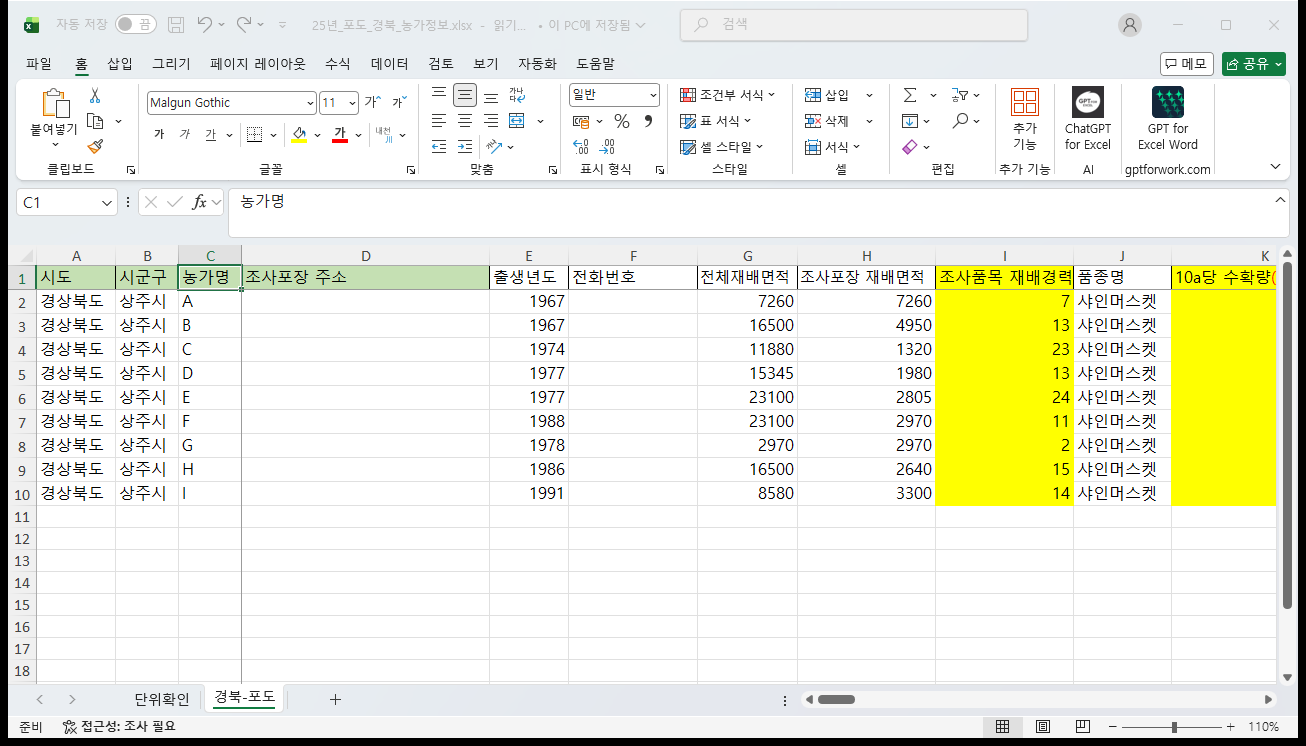The width and height of the screenshot is (1306, 746).
Task: Toggle middle vertical alignment
Action: click(465, 95)
